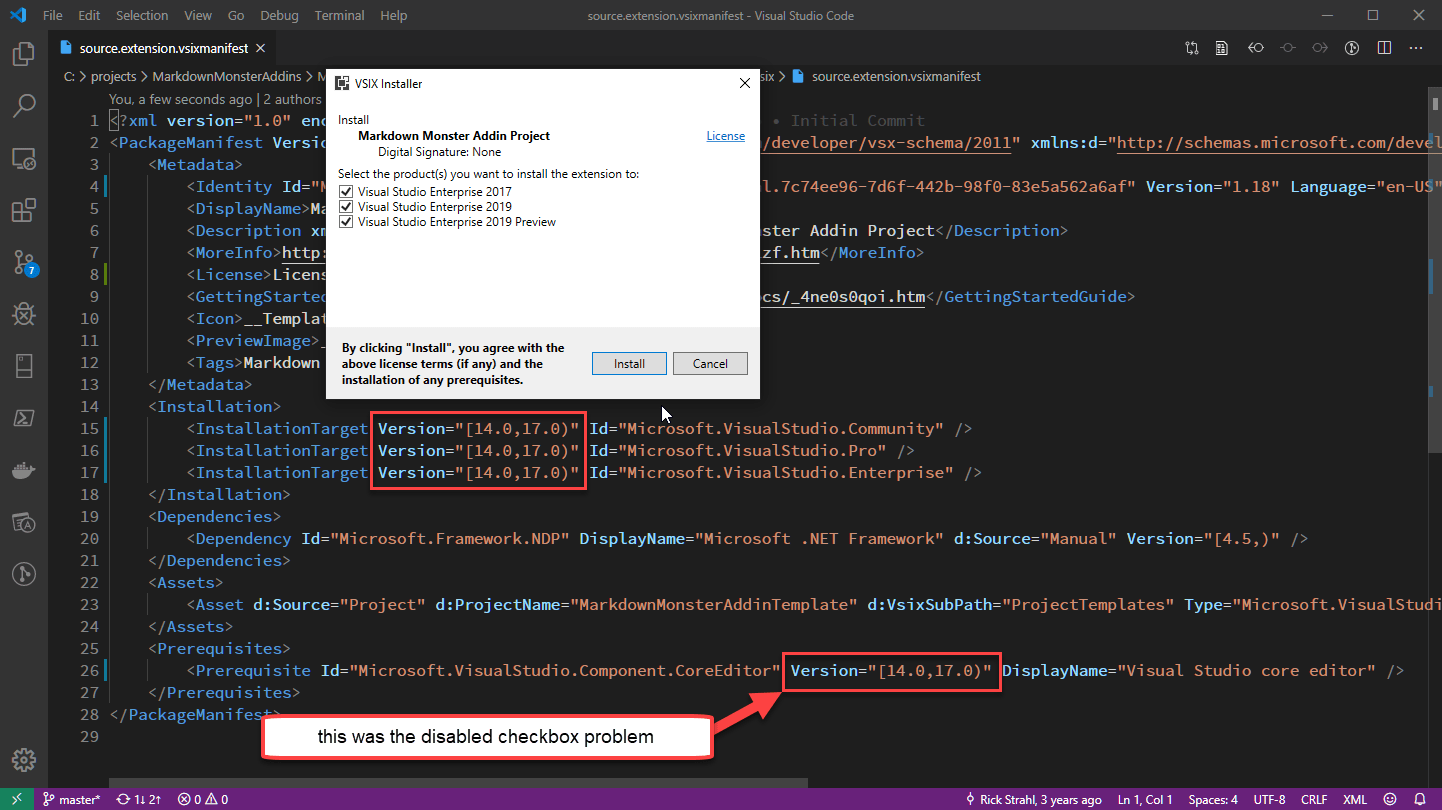Image resolution: width=1442 pixels, height=810 pixels.
Task: Select the source.extension.vsixmanifest editor tab
Action: (162, 47)
